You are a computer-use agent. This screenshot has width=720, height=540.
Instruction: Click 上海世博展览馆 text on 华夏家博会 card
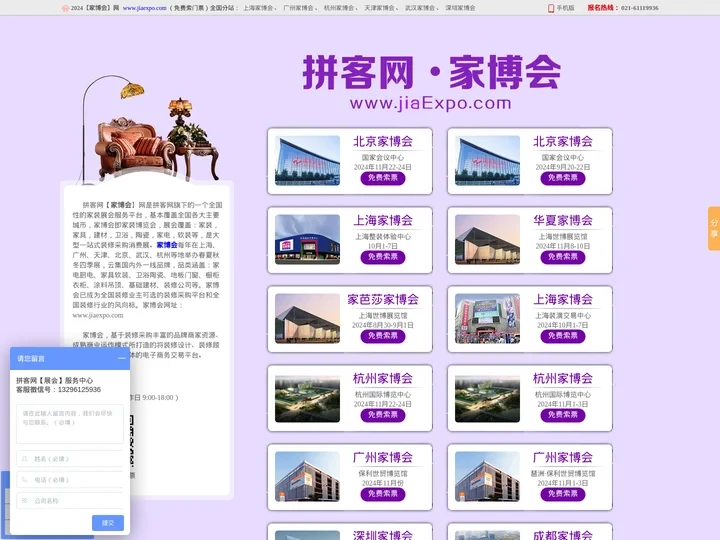coord(563,236)
